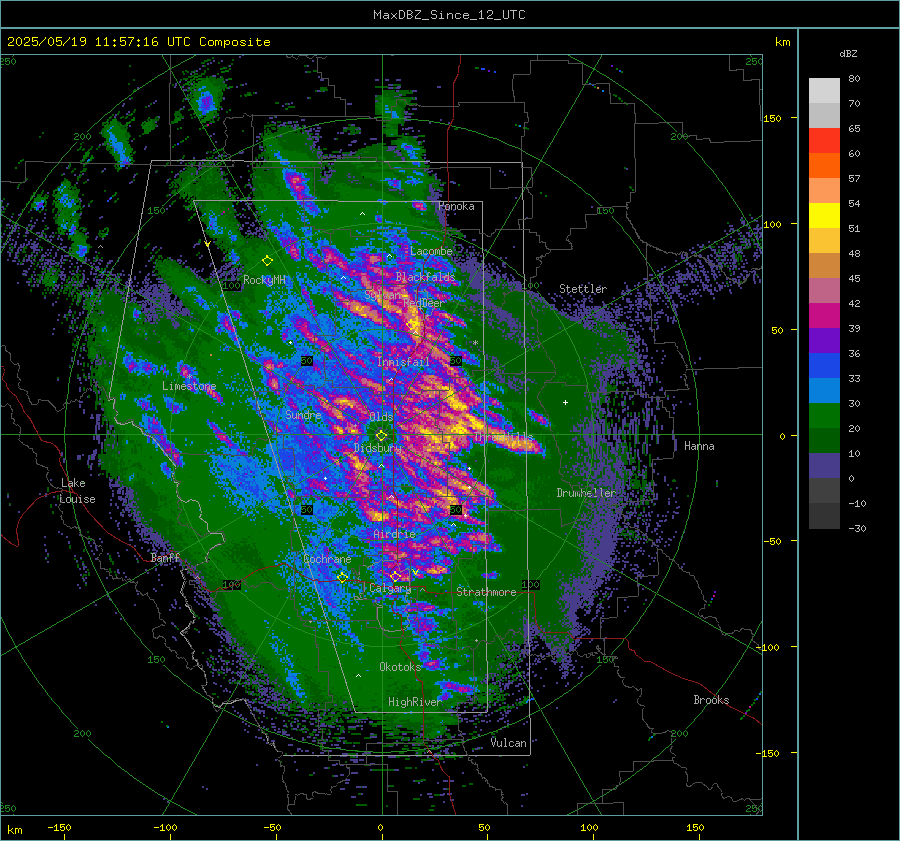Screen dimensions: 900x841
Task: Pick the orange swatch between 60 and 57
Action: [x=824, y=166]
